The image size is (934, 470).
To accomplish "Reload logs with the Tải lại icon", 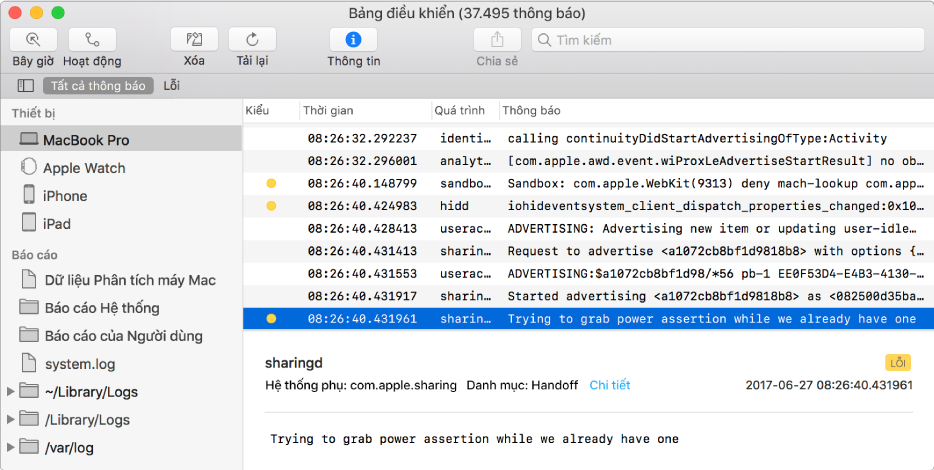I will click(x=253, y=40).
